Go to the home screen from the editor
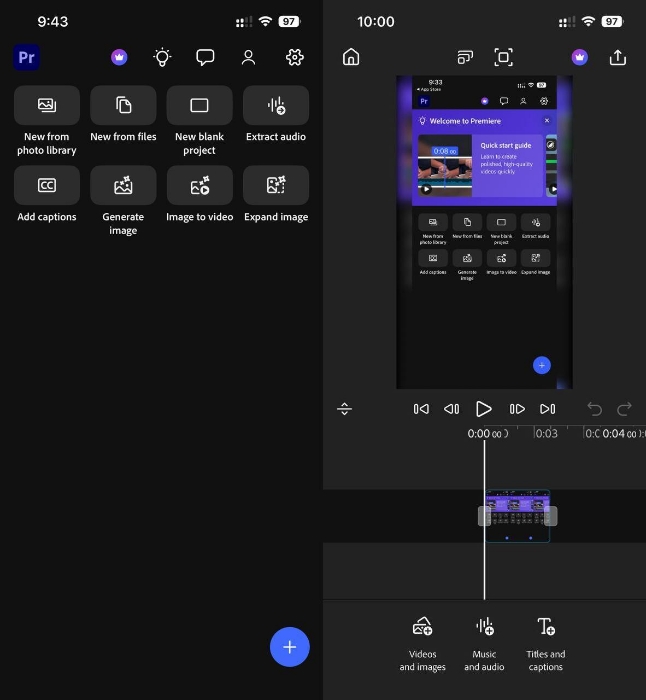The height and width of the screenshot is (700, 646). pyautogui.click(x=351, y=57)
